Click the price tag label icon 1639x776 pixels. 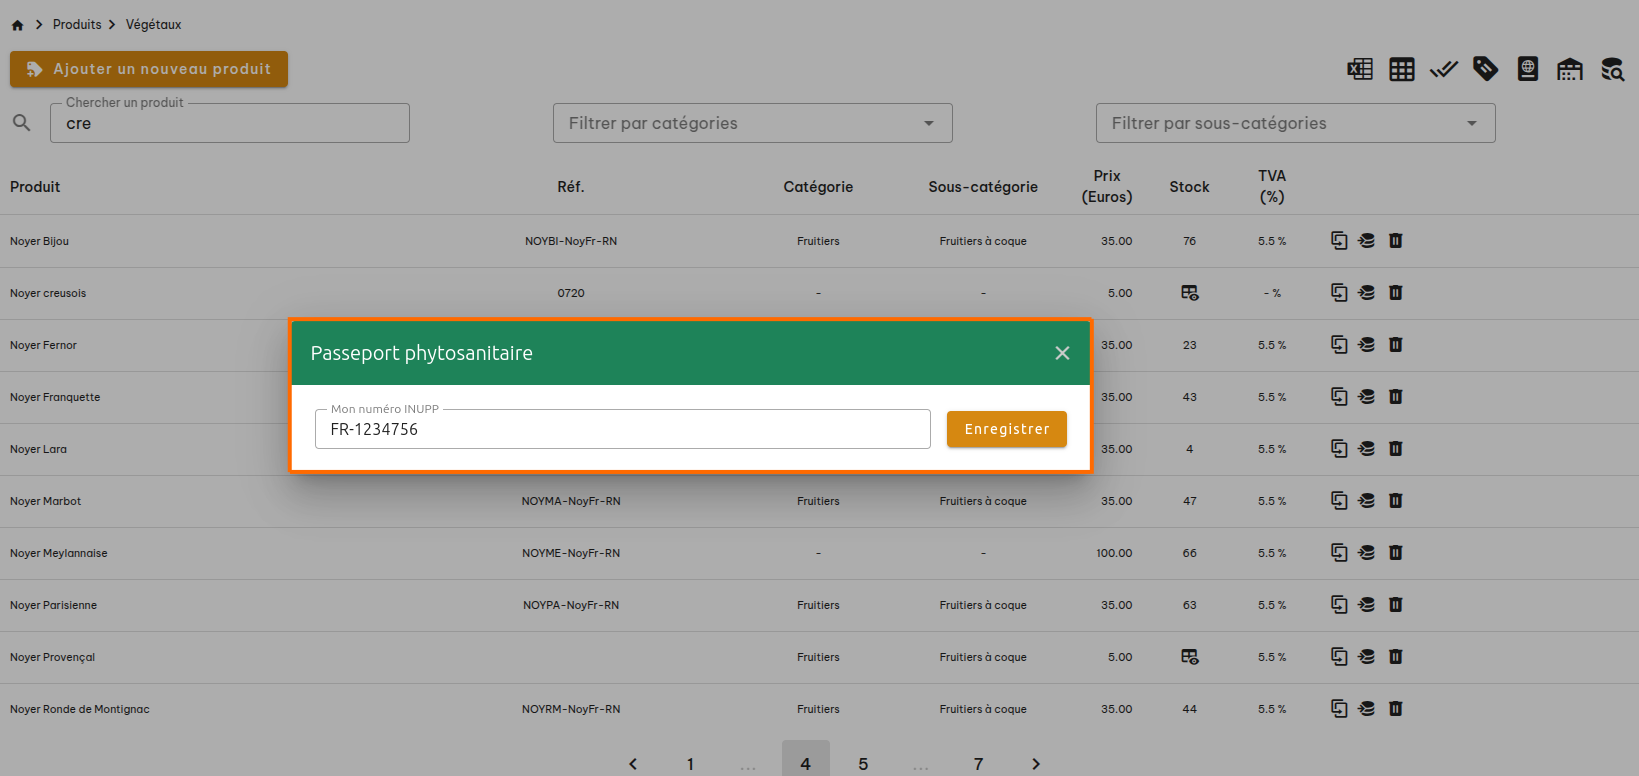(1486, 69)
